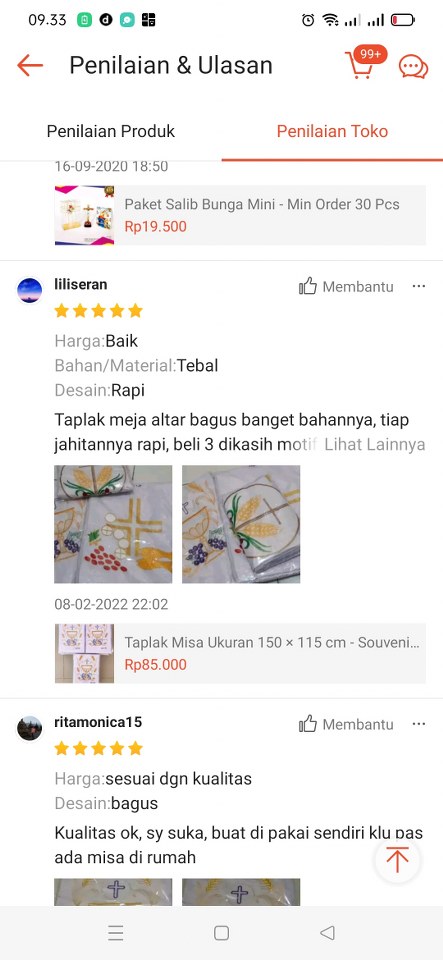View liliseran's second review photo with wheat
Viewport: 443px width, 960px height.
(241, 524)
